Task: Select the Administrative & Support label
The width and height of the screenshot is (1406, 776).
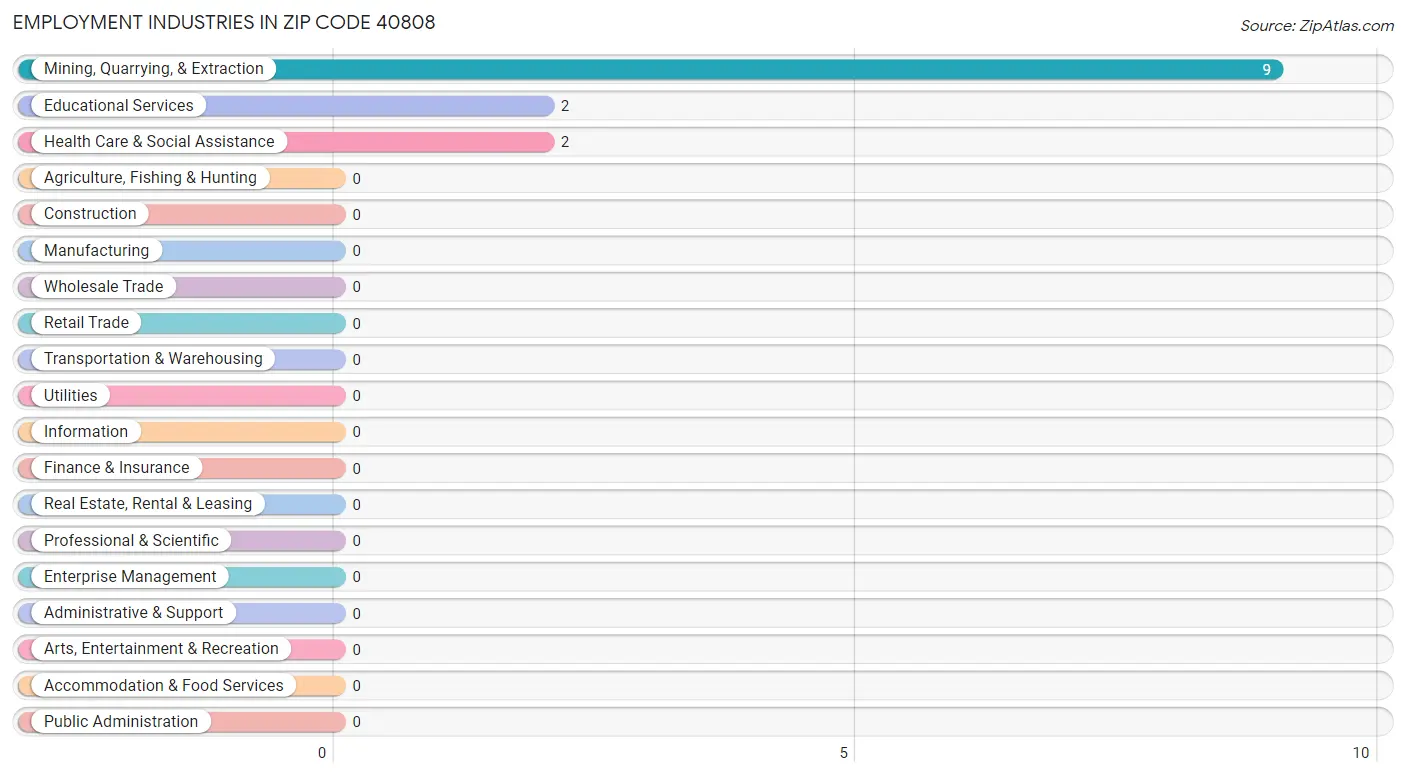Action: point(133,613)
